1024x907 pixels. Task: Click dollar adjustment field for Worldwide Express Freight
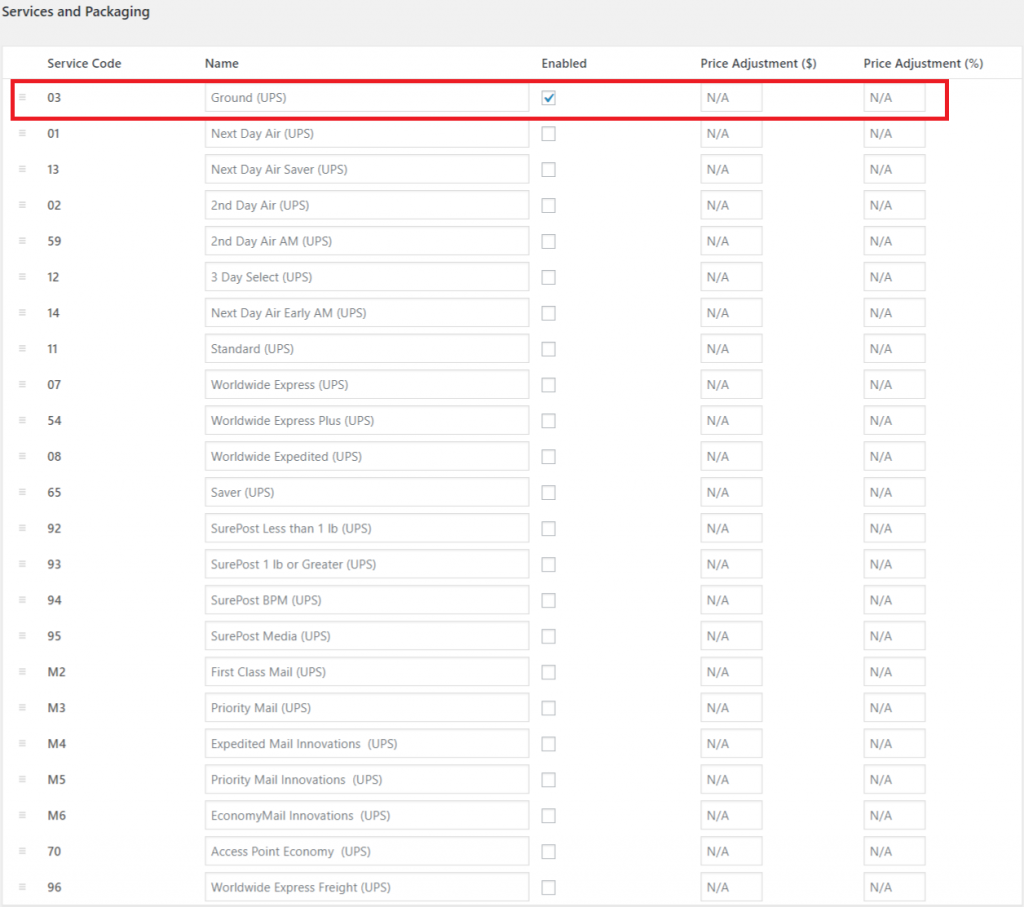[x=731, y=887]
